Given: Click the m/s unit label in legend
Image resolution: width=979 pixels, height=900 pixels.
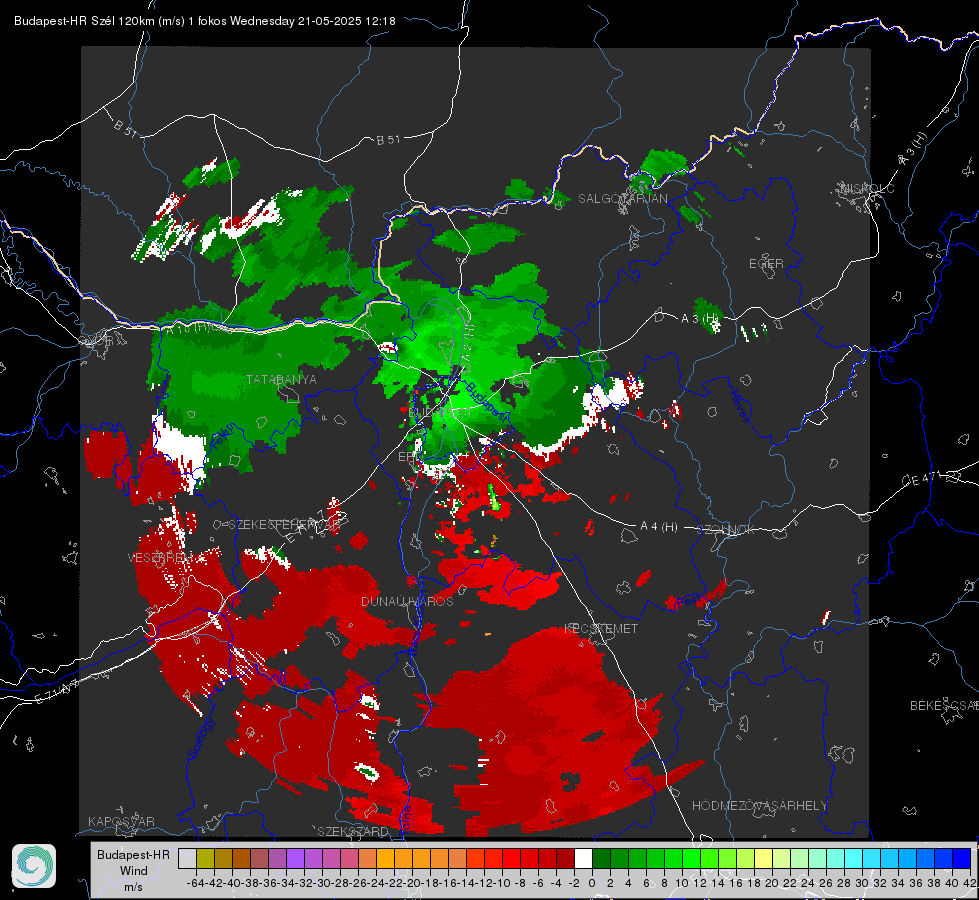Looking at the screenshot, I should tap(133, 887).
